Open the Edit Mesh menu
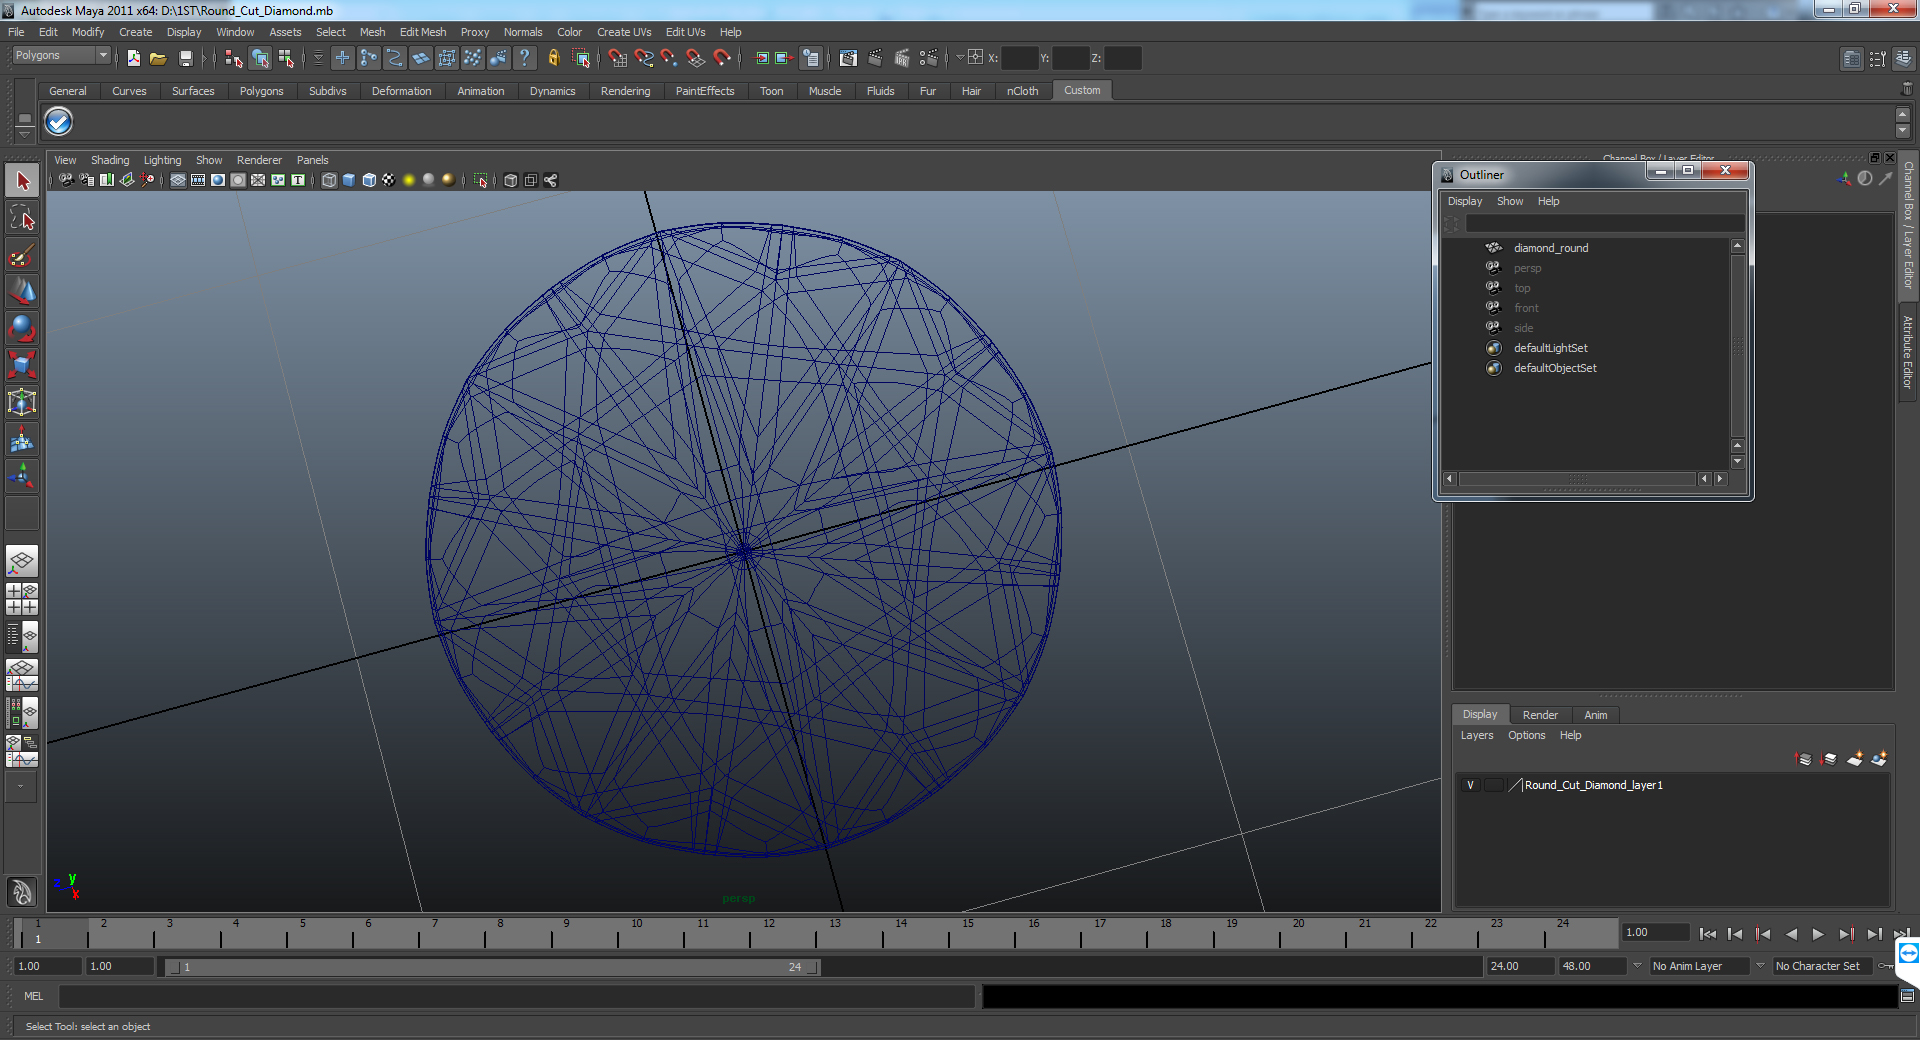The image size is (1920, 1040). tap(423, 32)
